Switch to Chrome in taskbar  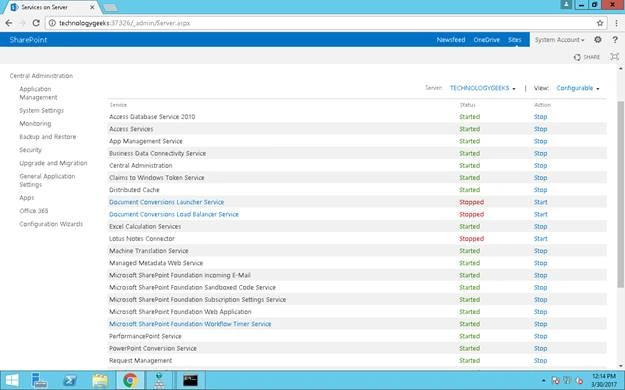(130, 380)
